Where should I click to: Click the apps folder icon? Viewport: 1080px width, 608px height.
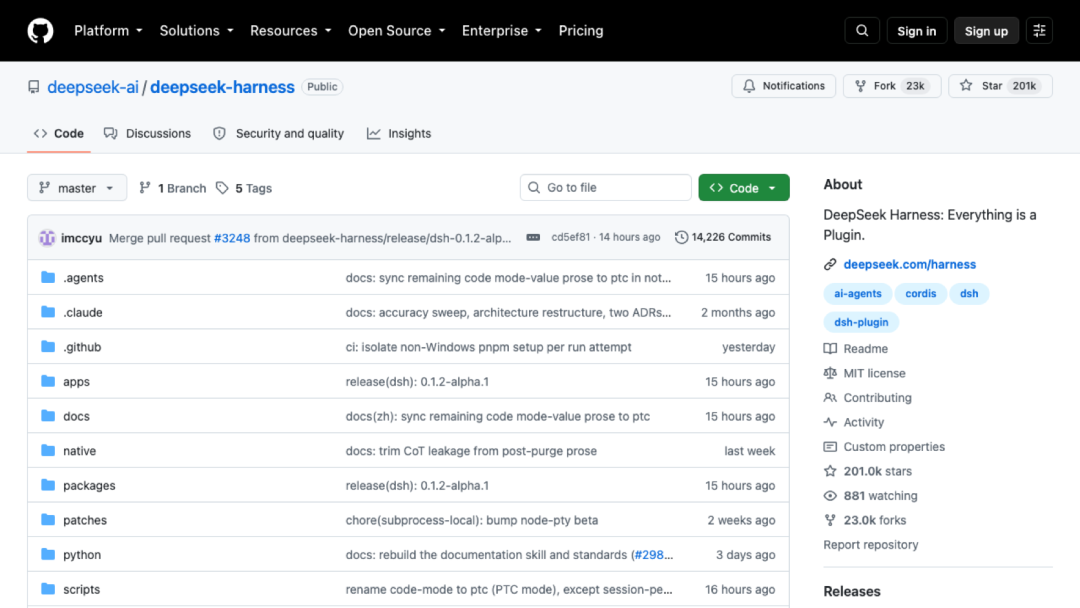tap(48, 381)
